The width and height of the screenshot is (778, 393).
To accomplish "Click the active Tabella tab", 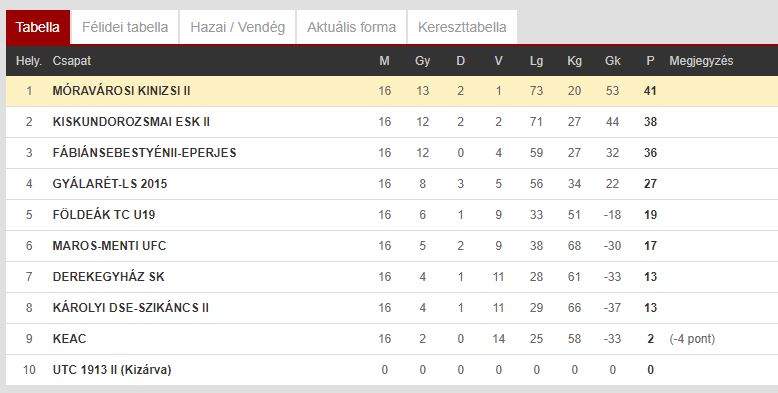I will 38,27.
